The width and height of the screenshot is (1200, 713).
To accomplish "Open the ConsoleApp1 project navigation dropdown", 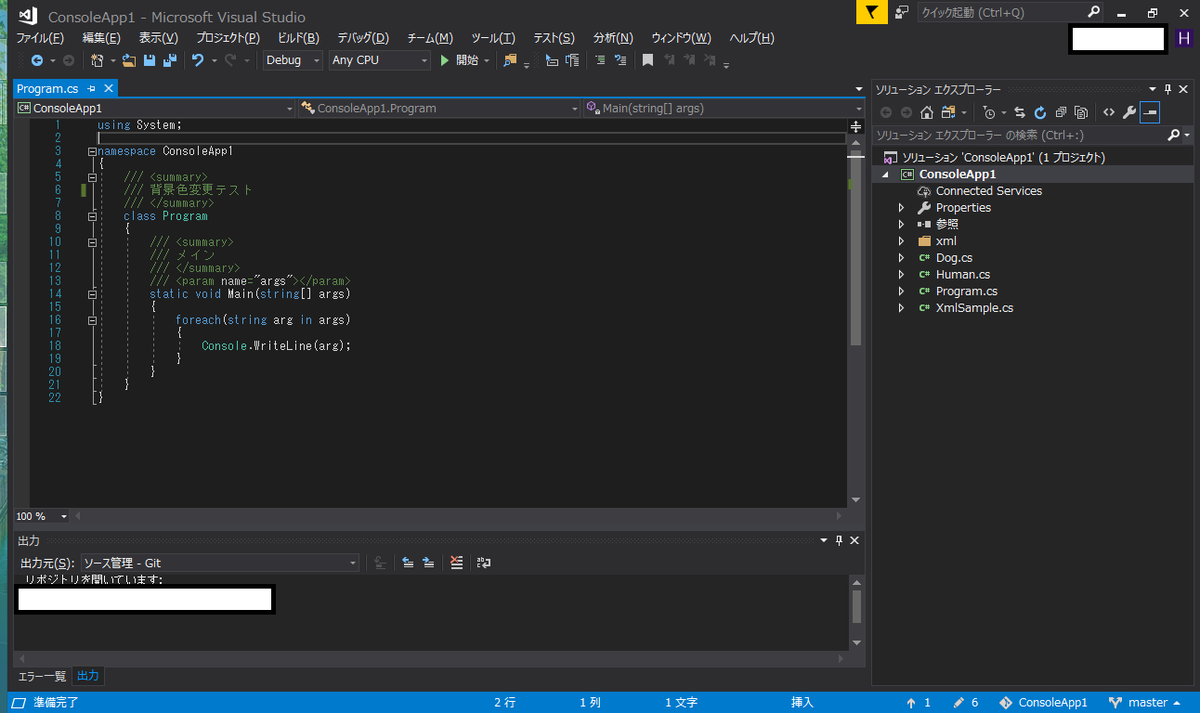I will pos(156,108).
